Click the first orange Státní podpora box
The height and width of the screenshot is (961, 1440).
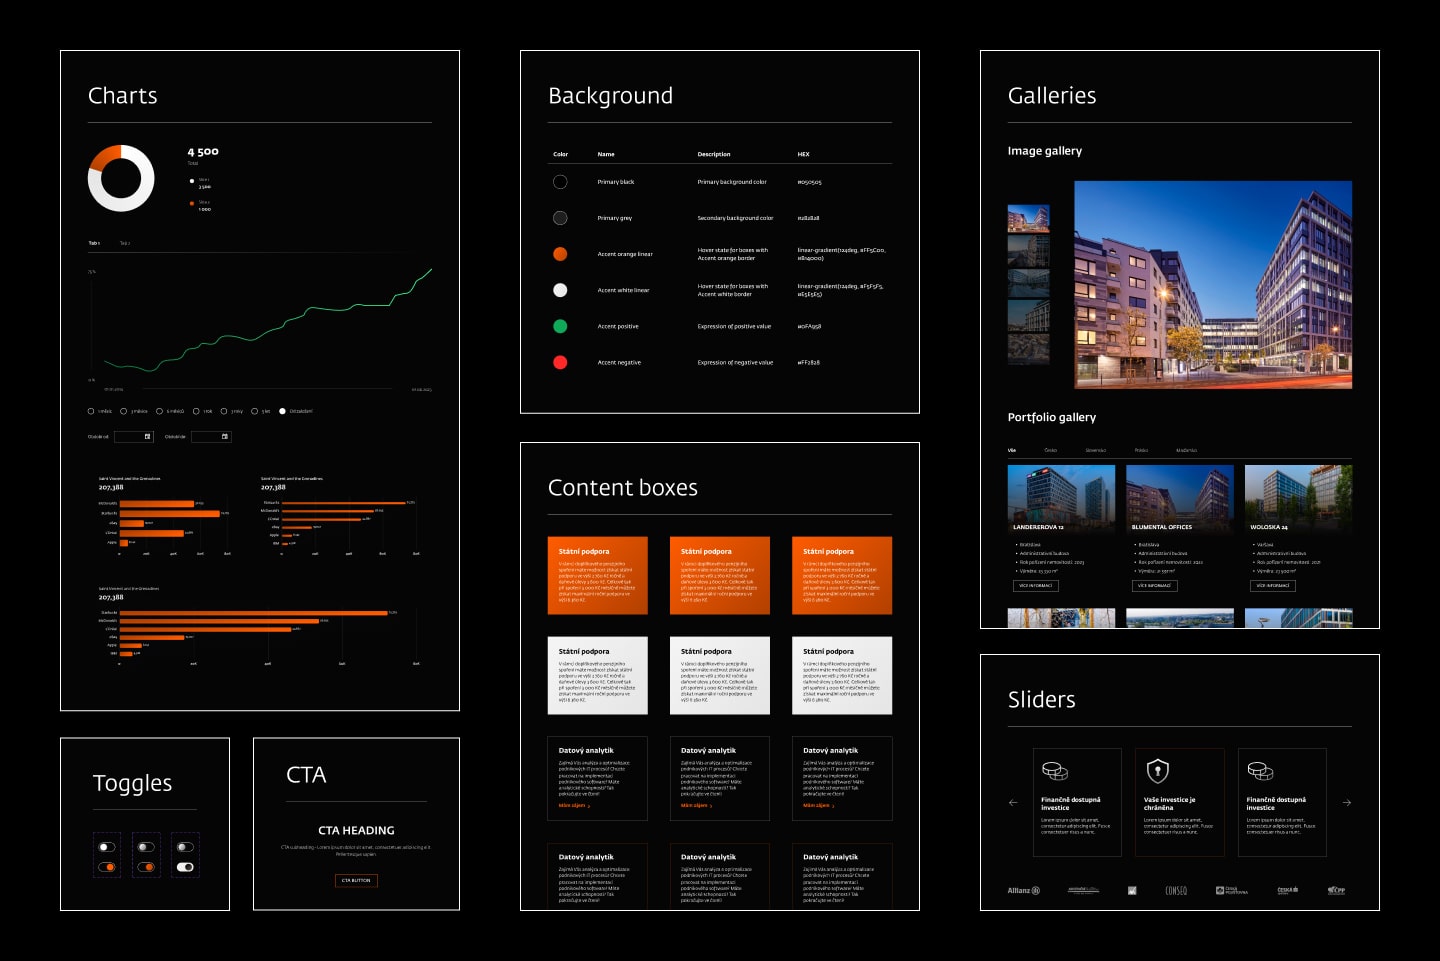[598, 576]
